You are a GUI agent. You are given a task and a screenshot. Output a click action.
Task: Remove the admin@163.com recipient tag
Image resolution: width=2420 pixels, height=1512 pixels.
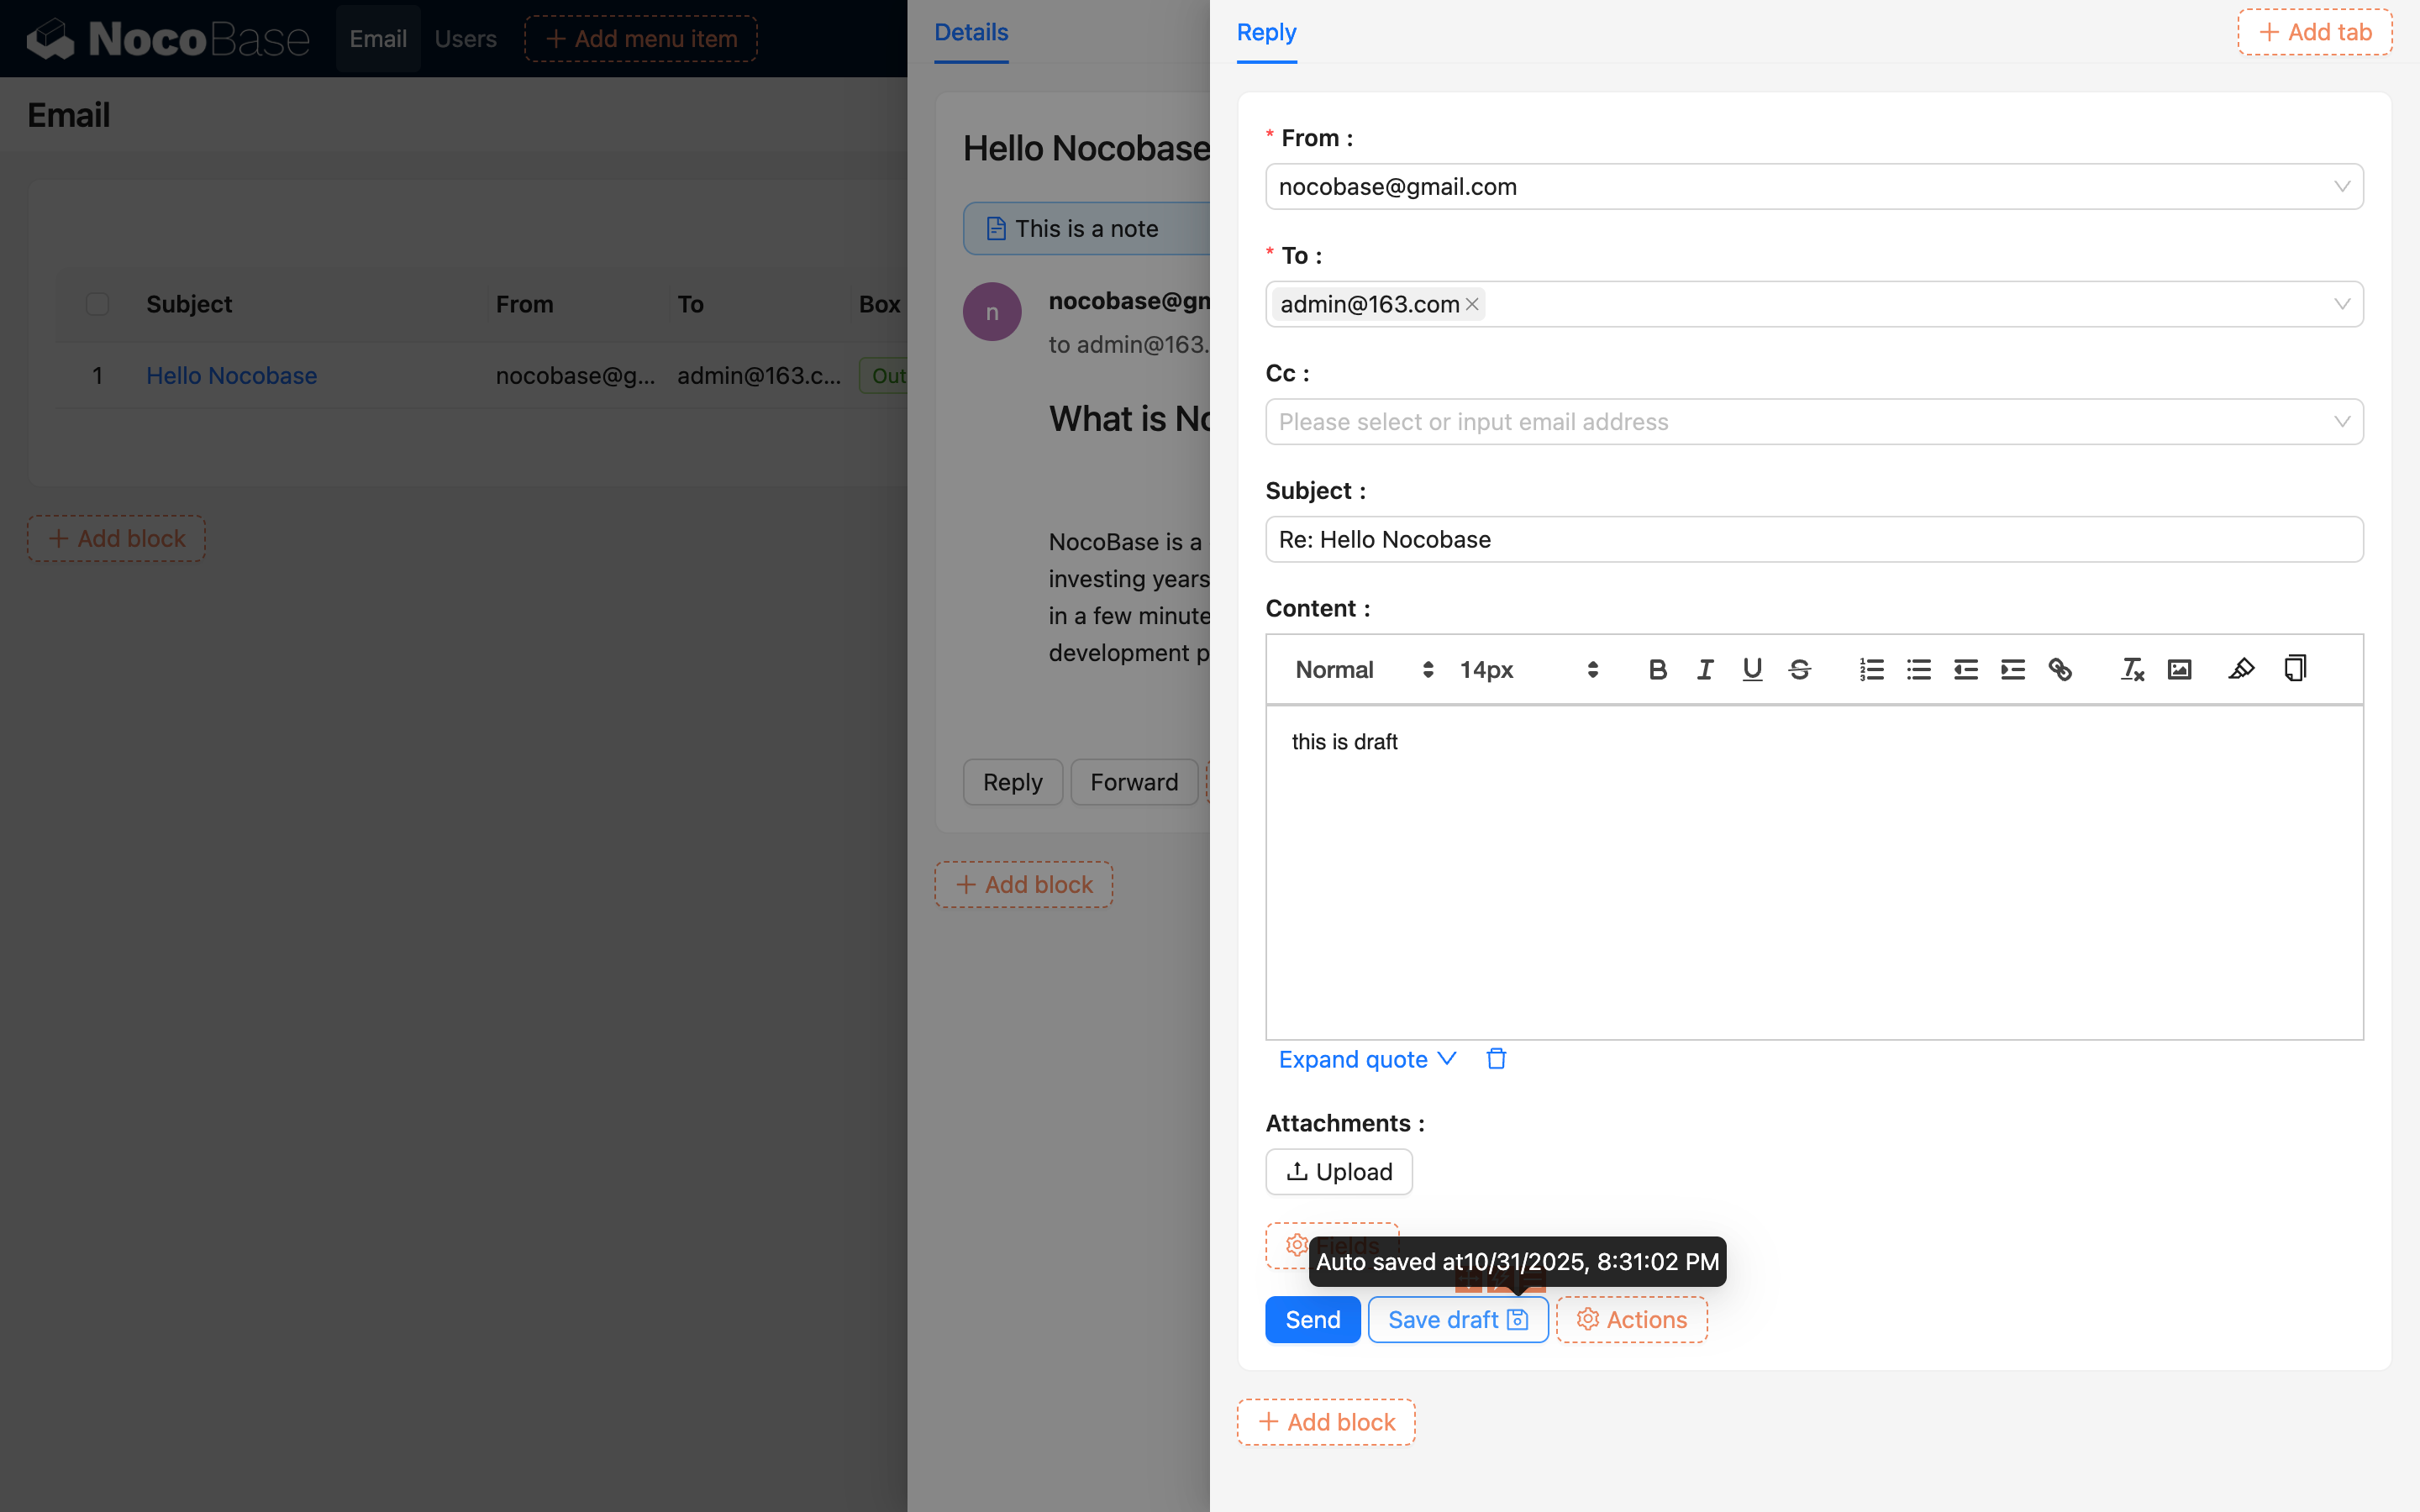click(x=1472, y=304)
